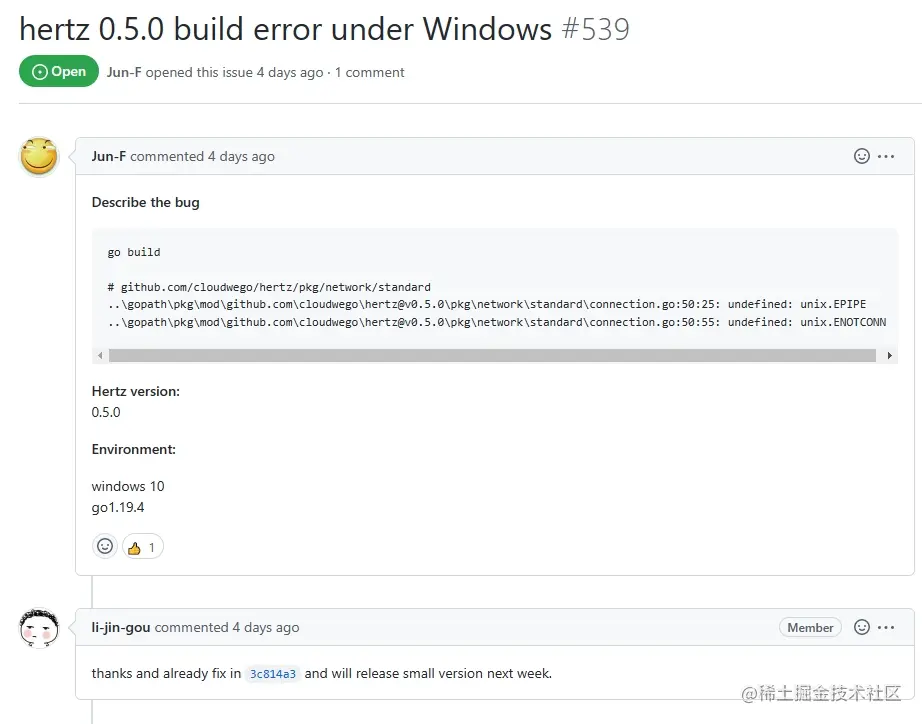
Task: Open three-dot options menu on li-jin-gou comment
Action: point(886,628)
